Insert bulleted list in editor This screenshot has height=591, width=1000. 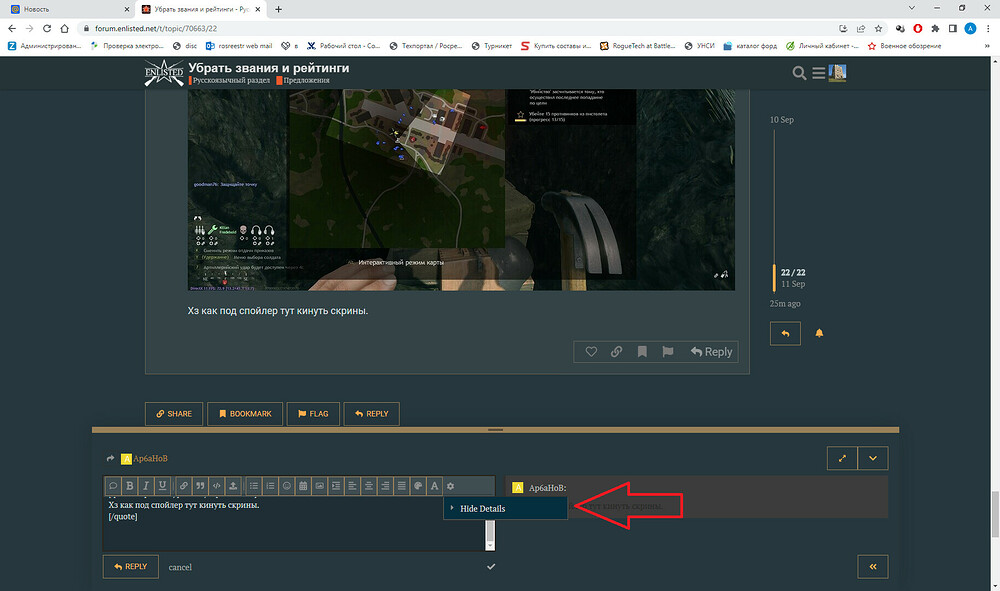point(254,486)
